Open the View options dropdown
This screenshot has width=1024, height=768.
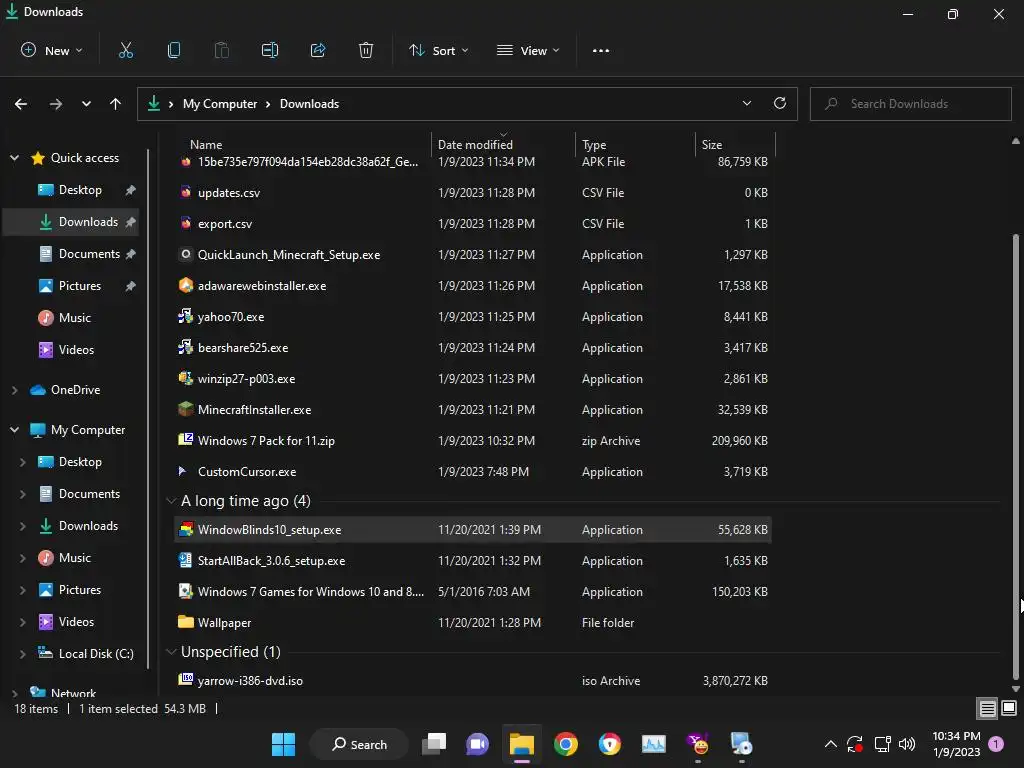[x=528, y=50]
